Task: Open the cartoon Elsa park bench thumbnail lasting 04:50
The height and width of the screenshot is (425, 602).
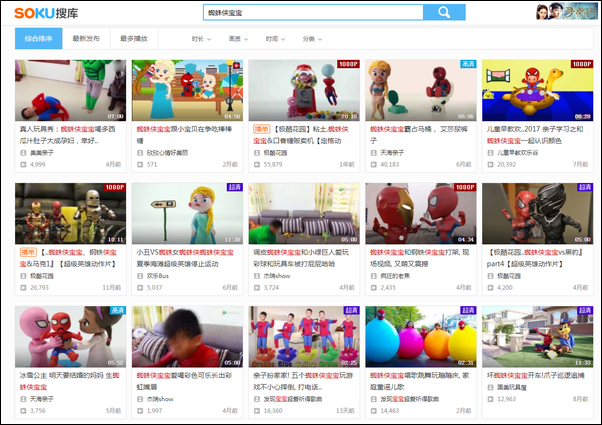Action: [x=187, y=90]
